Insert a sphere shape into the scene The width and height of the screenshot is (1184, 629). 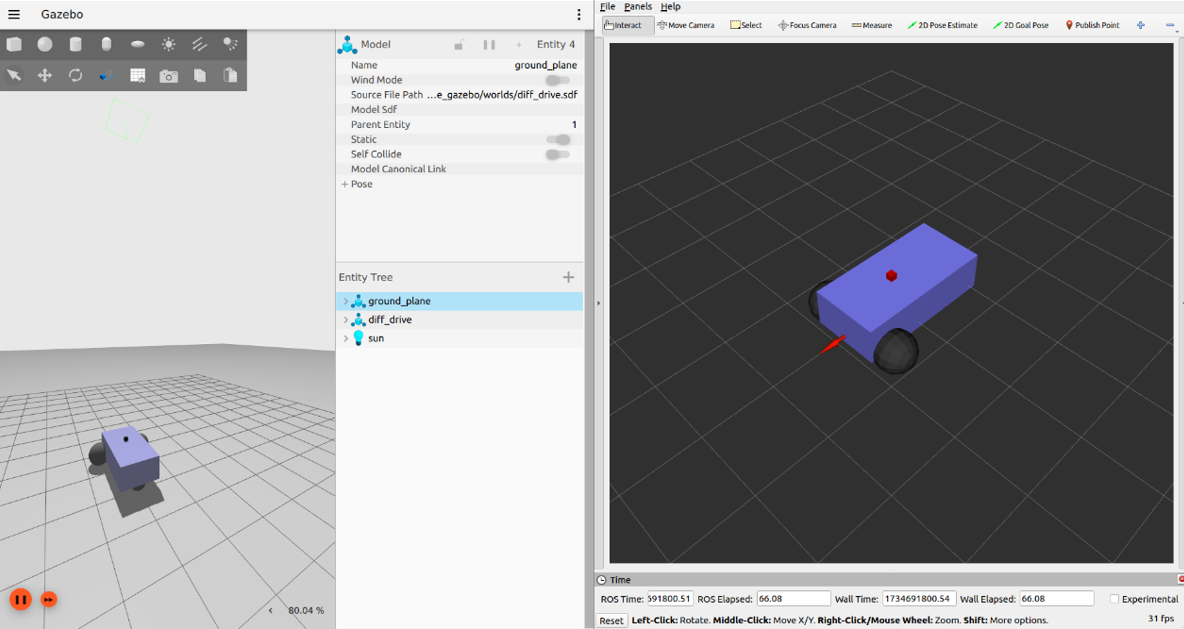pyautogui.click(x=45, y=44)
